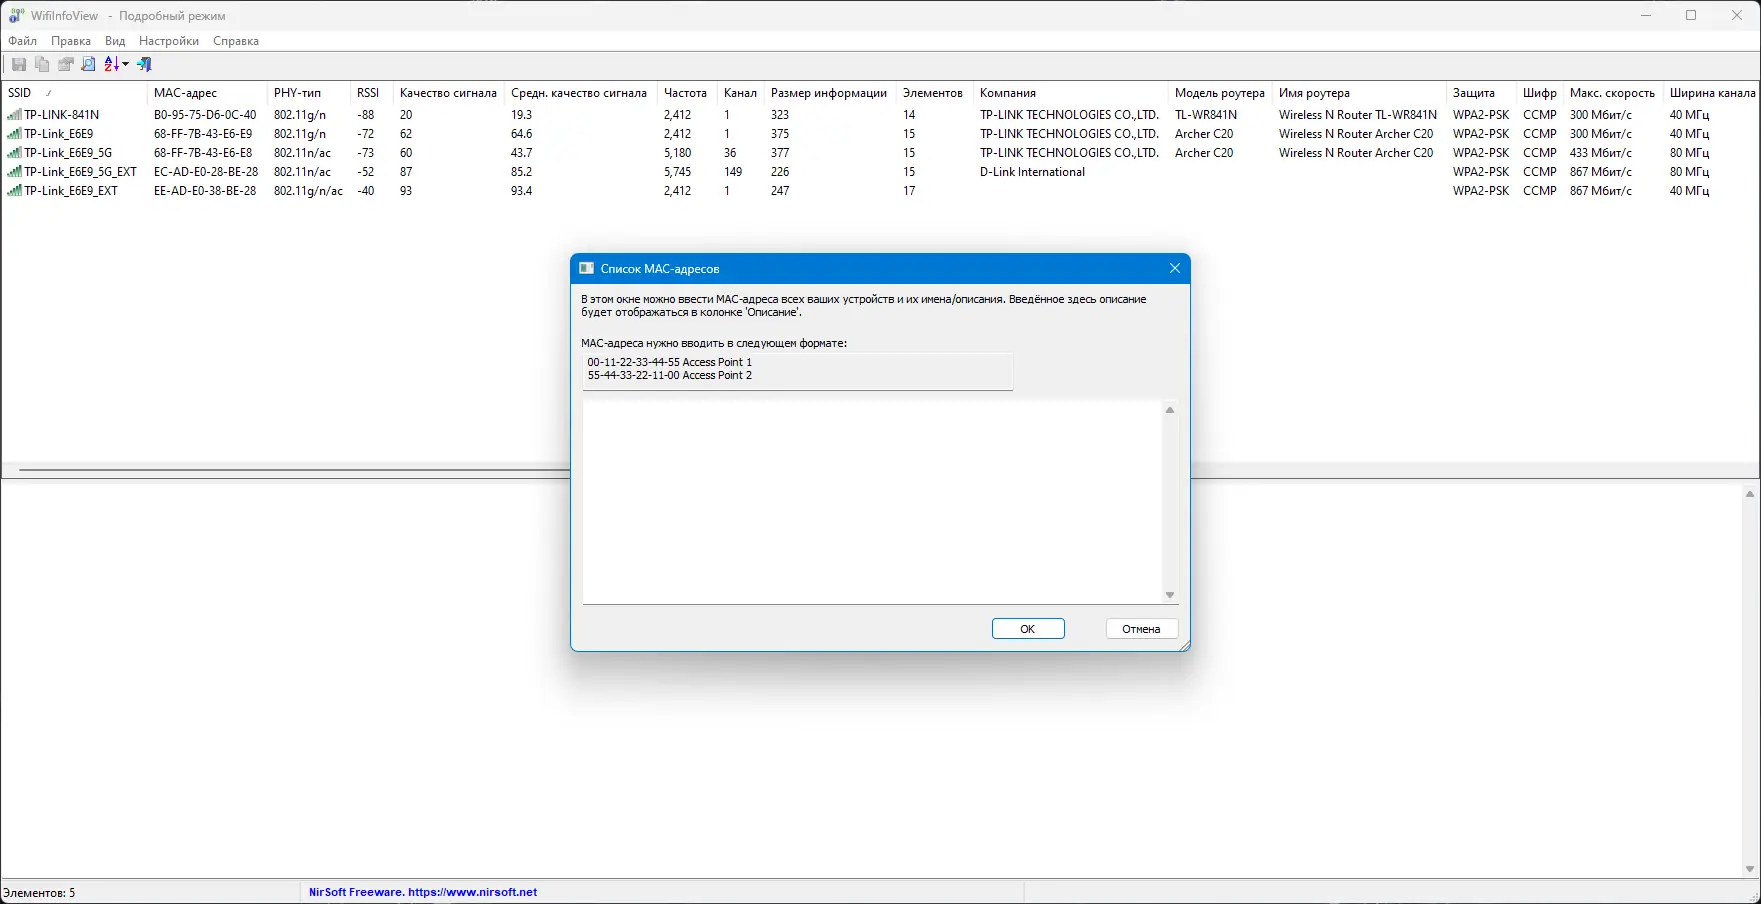Viewport: 1761px width, 904px height.
Task: Click the signal icon beside TP-Link_E6E9_EXT
Action: pyautogui.click(x=14, y=191)
